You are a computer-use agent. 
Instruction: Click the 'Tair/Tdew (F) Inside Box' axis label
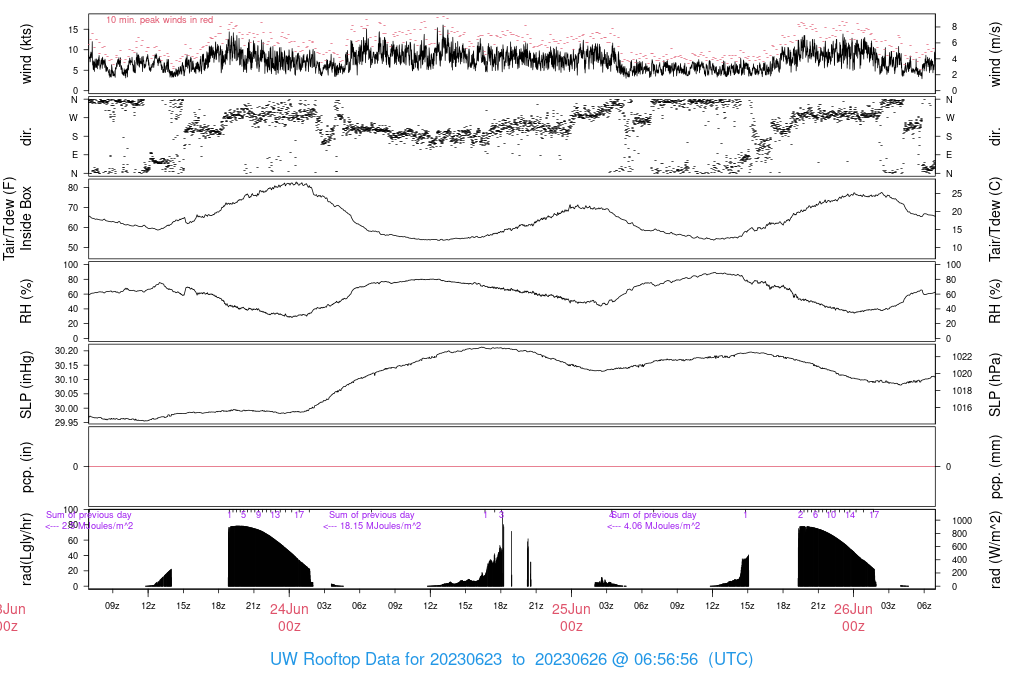click(18, 218)
